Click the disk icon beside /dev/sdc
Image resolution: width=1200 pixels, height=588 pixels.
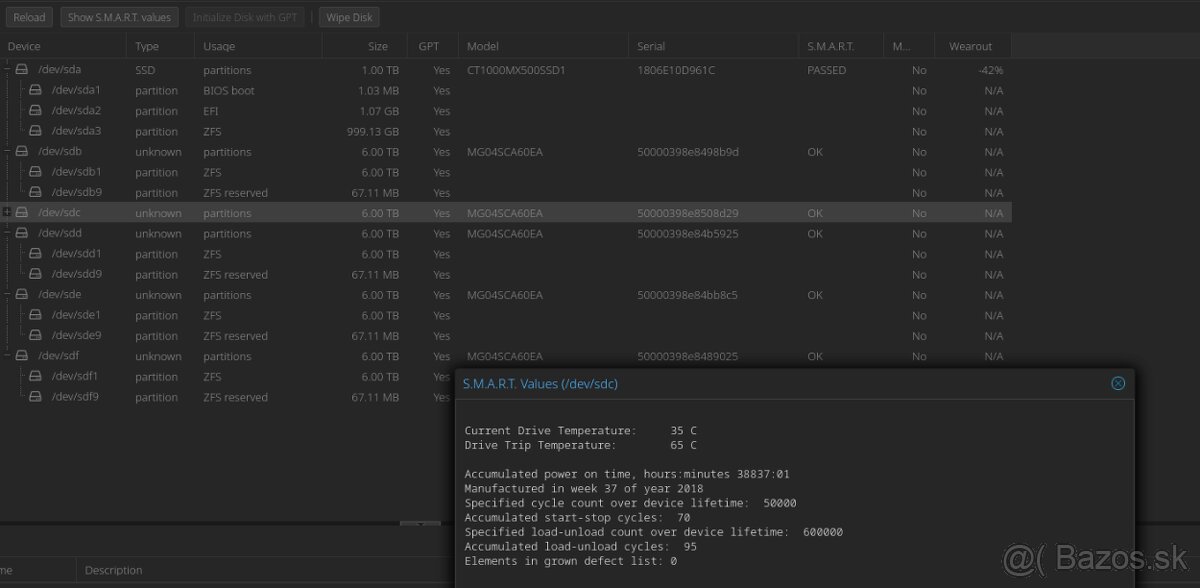[x=22, y=213]
